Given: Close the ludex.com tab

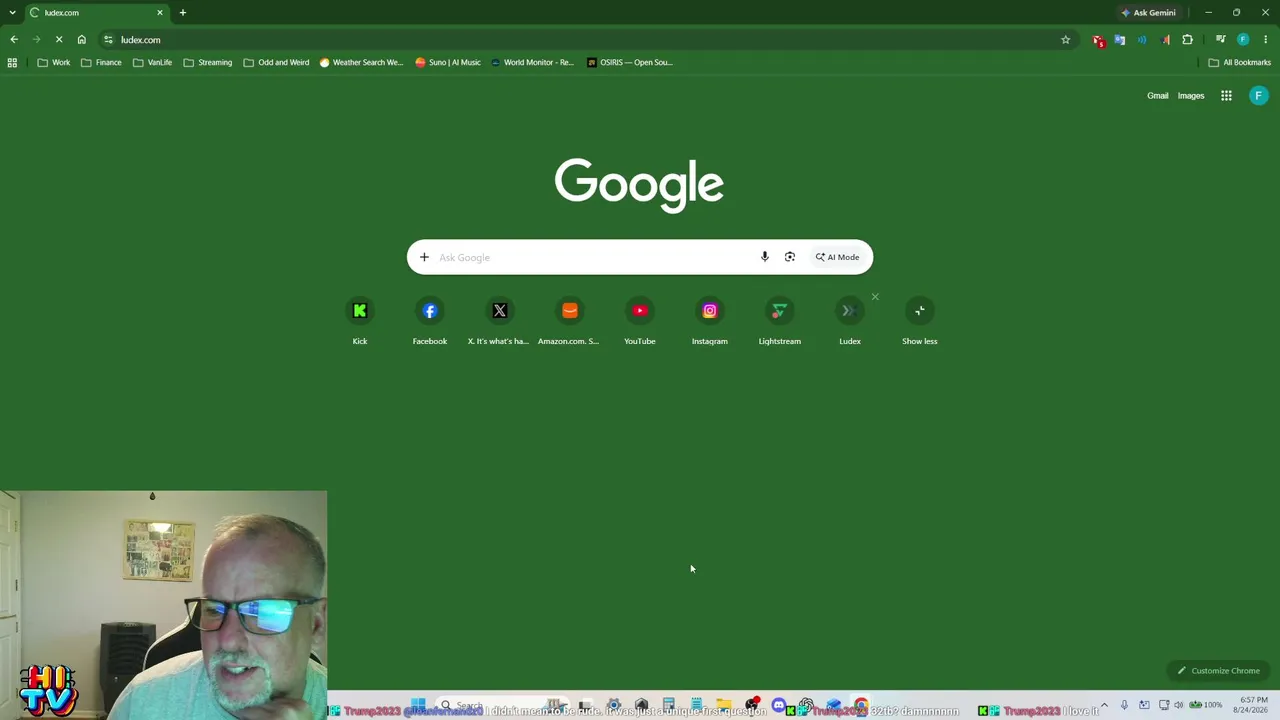Looking at the screenshot, I should point(159,13).
